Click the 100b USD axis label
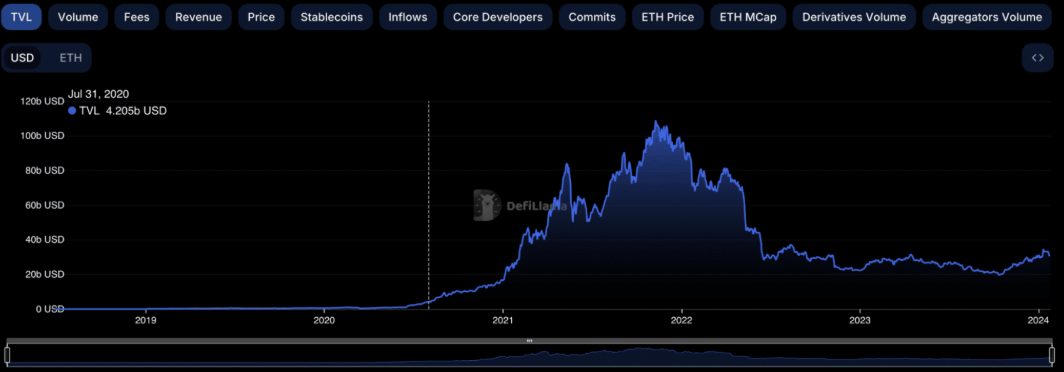Image resolution: width=1064 pixels, height=372 pixels. pyautogui.click(x=42, y=136)
